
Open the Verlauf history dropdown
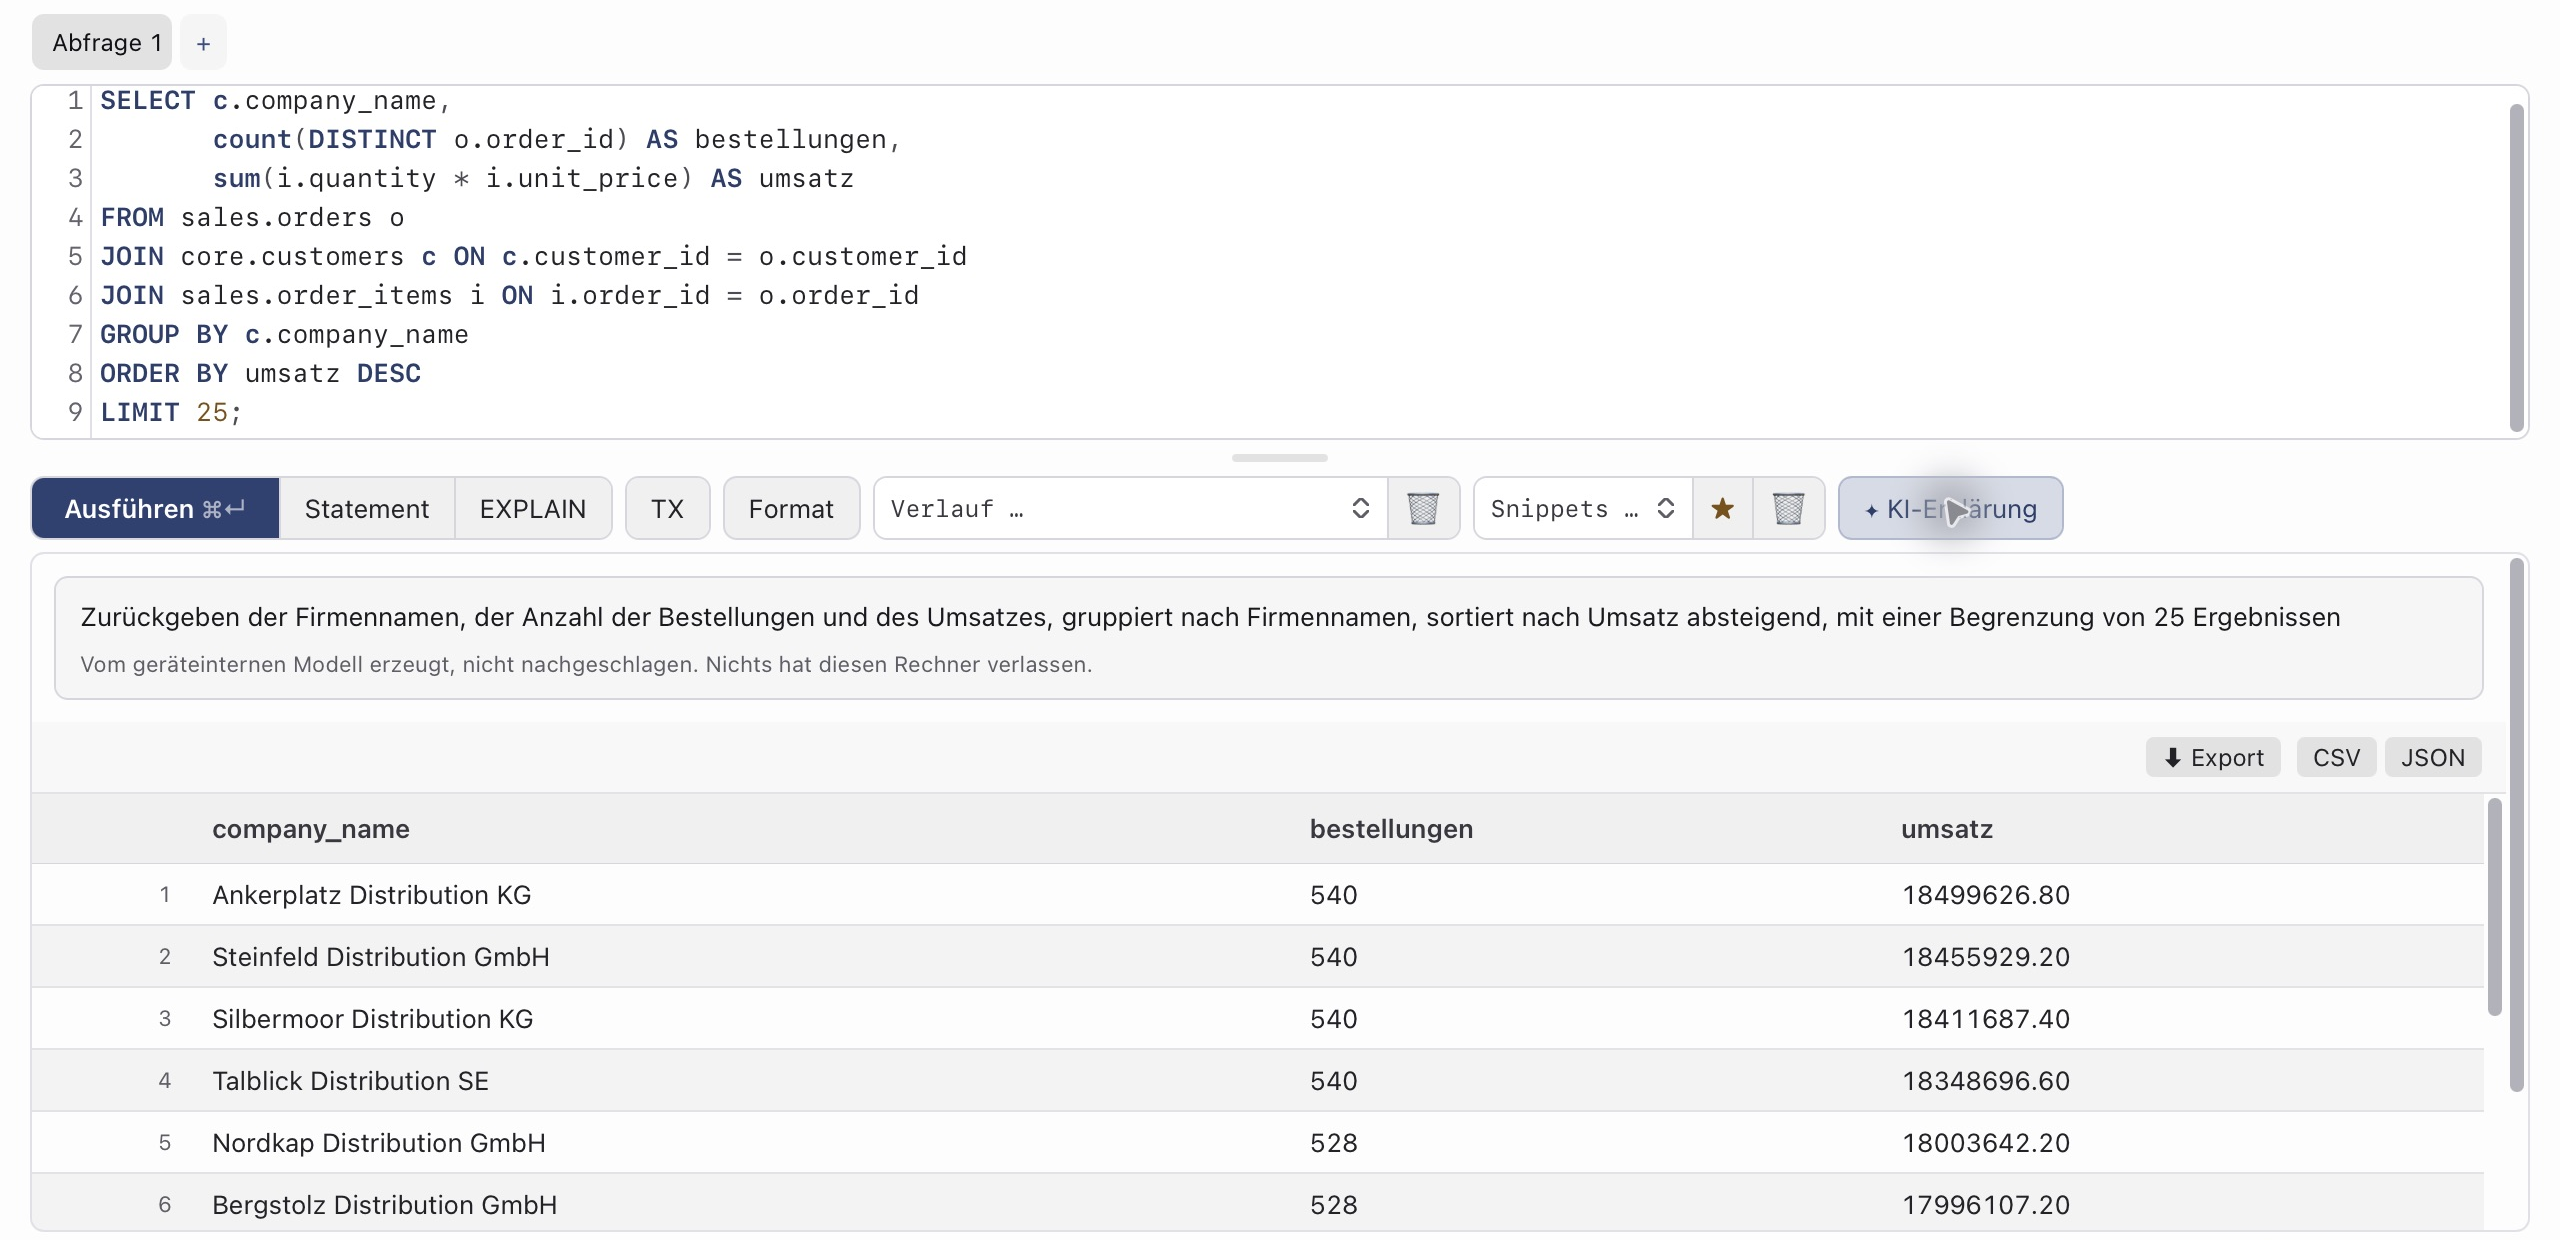(x=1130, y=508)
